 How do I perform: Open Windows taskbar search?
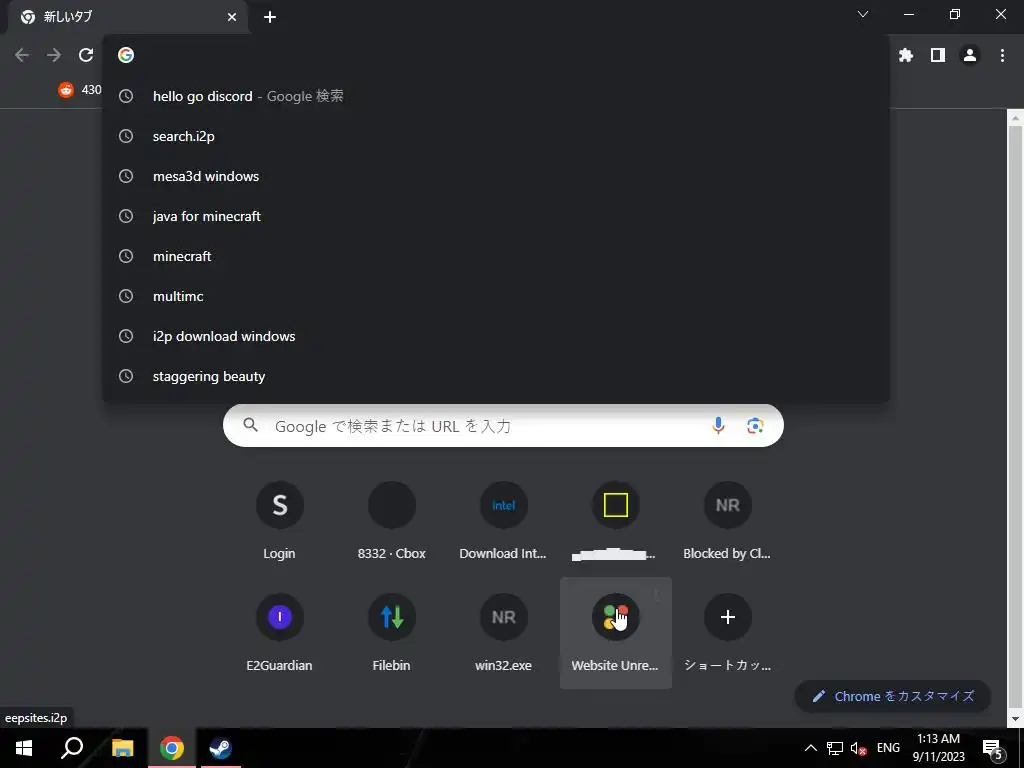pos(72,748)
